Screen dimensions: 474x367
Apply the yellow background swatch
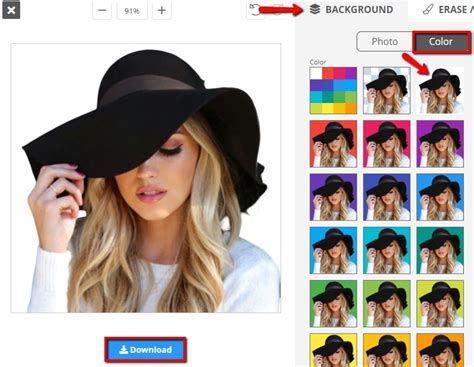[x=333, y=350]
